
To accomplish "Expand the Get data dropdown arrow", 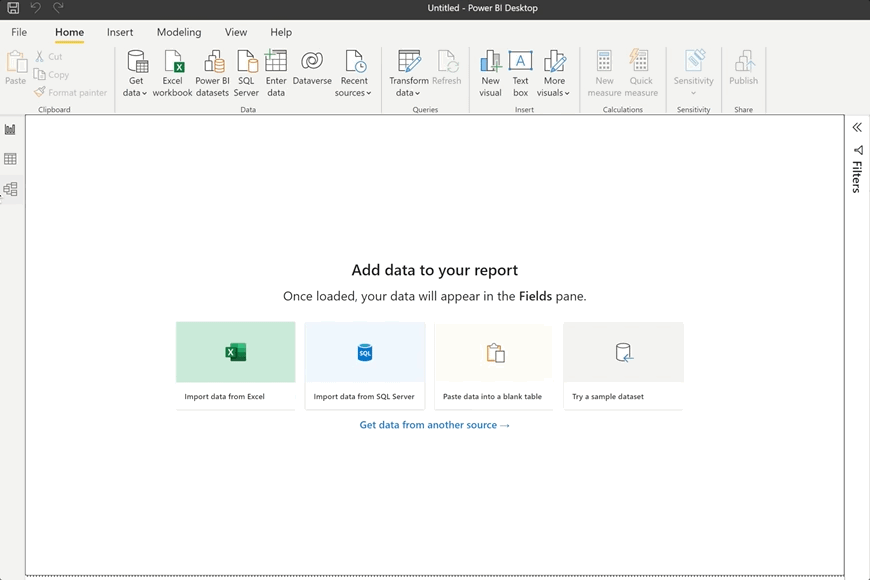I will pyautogui.click(x=144, y=93).
